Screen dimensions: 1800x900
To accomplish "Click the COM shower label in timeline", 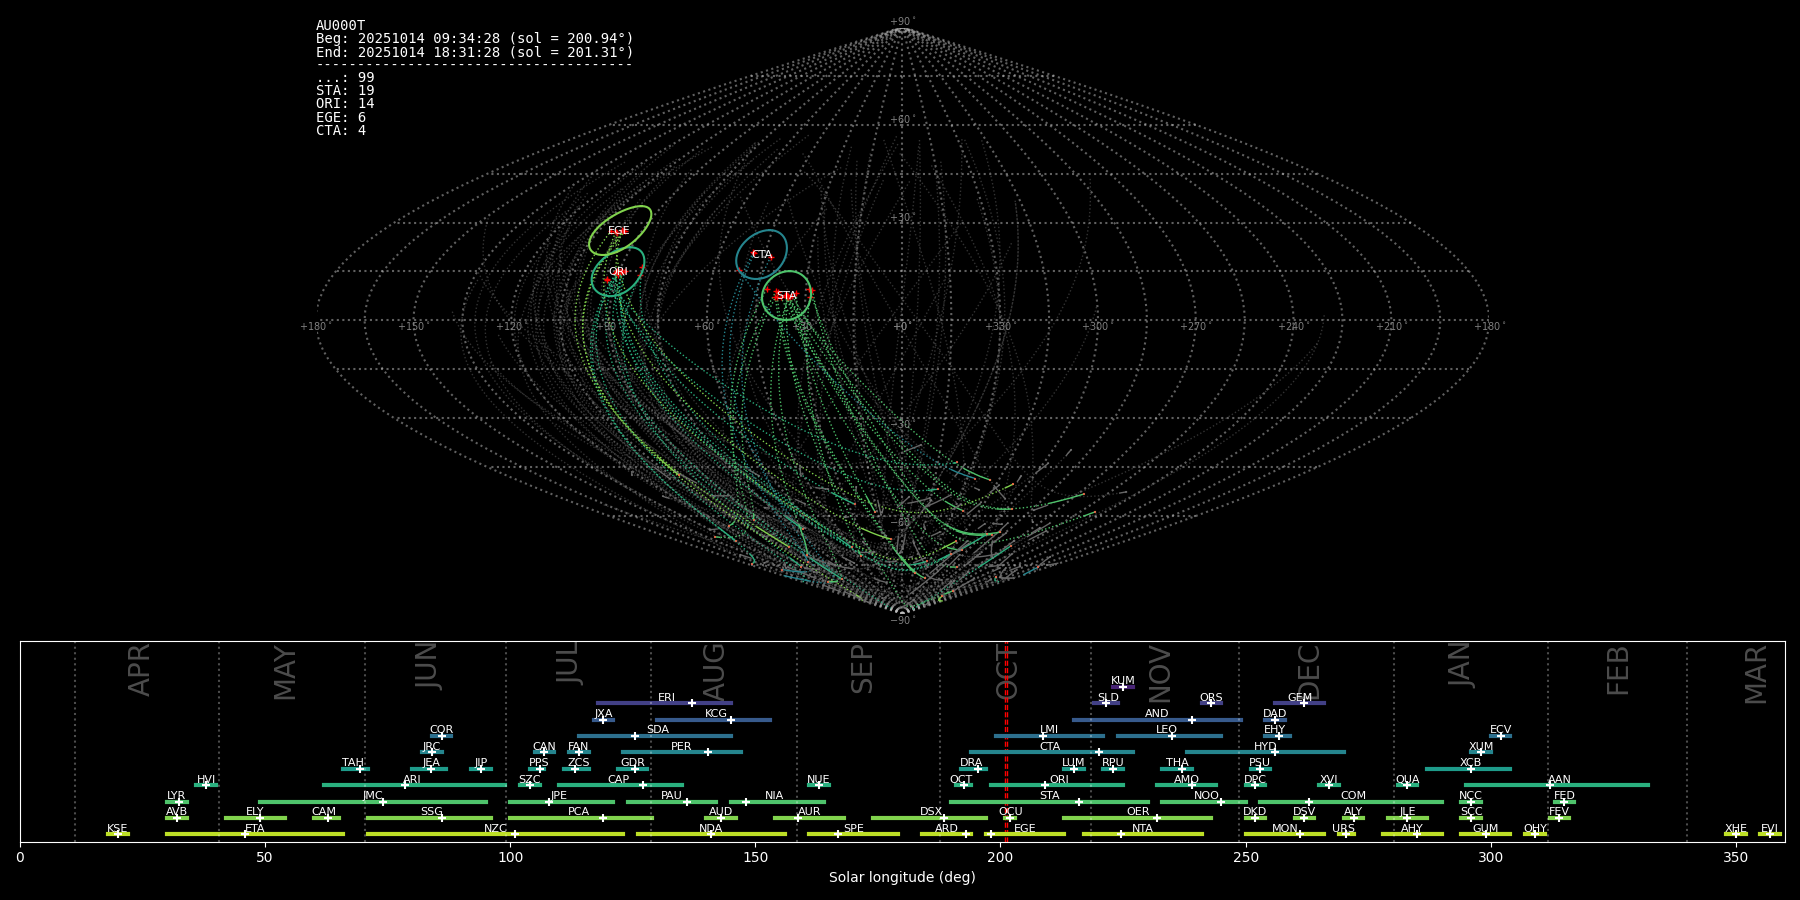I will pyautogui.click(x=1353, y=796).
